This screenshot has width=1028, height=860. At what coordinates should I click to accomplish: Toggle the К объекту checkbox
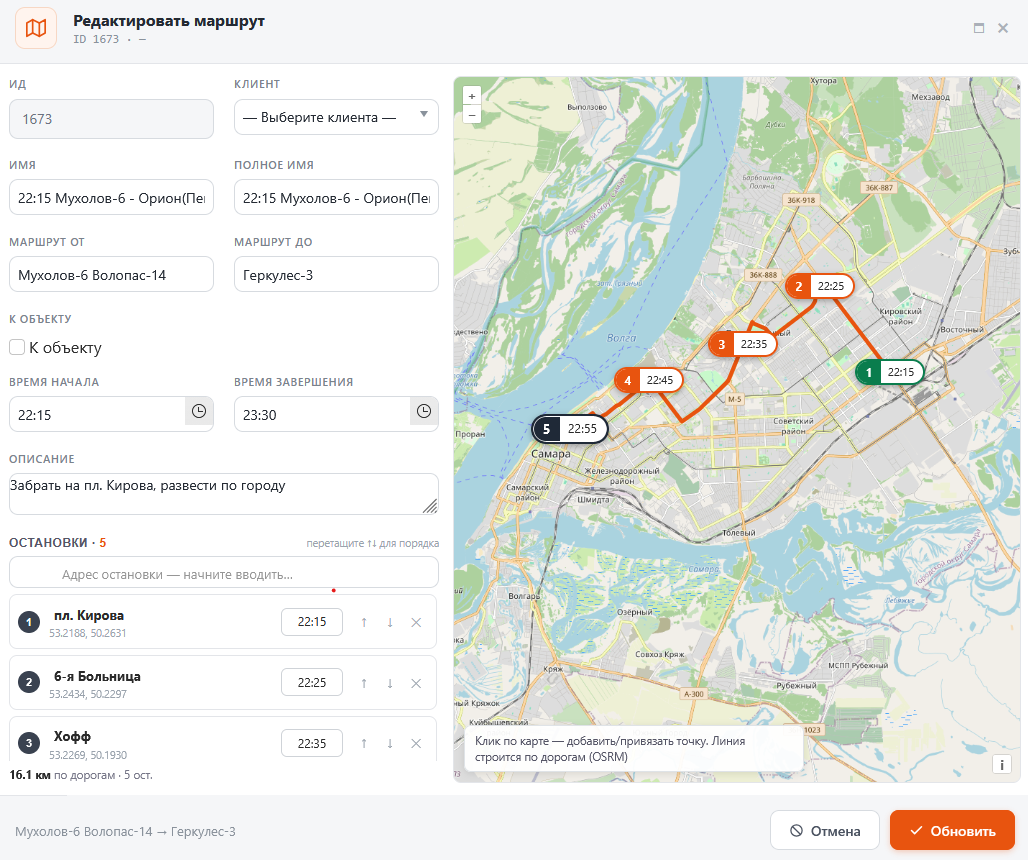[17, 347]
